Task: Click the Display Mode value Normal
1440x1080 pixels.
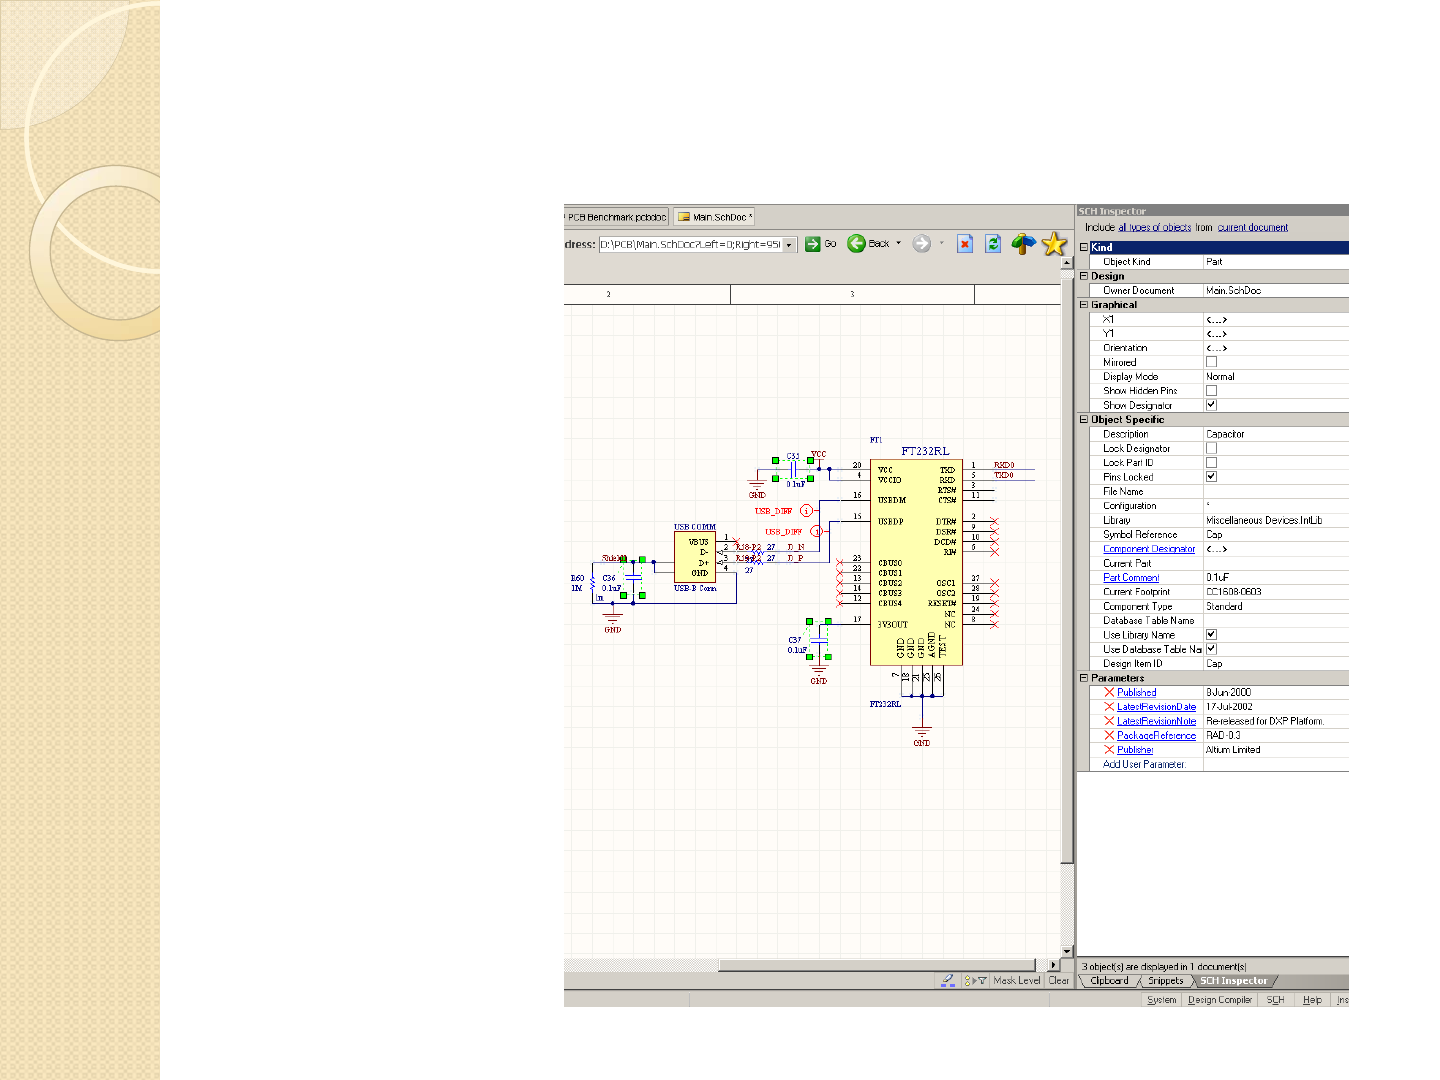Action: pos(1220,377)
